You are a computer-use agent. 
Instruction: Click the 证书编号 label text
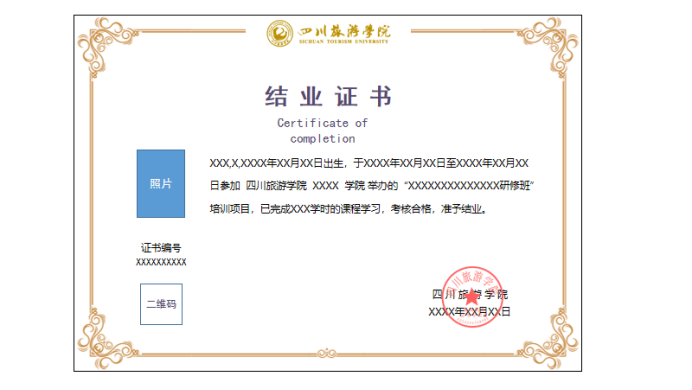[161, 248]
